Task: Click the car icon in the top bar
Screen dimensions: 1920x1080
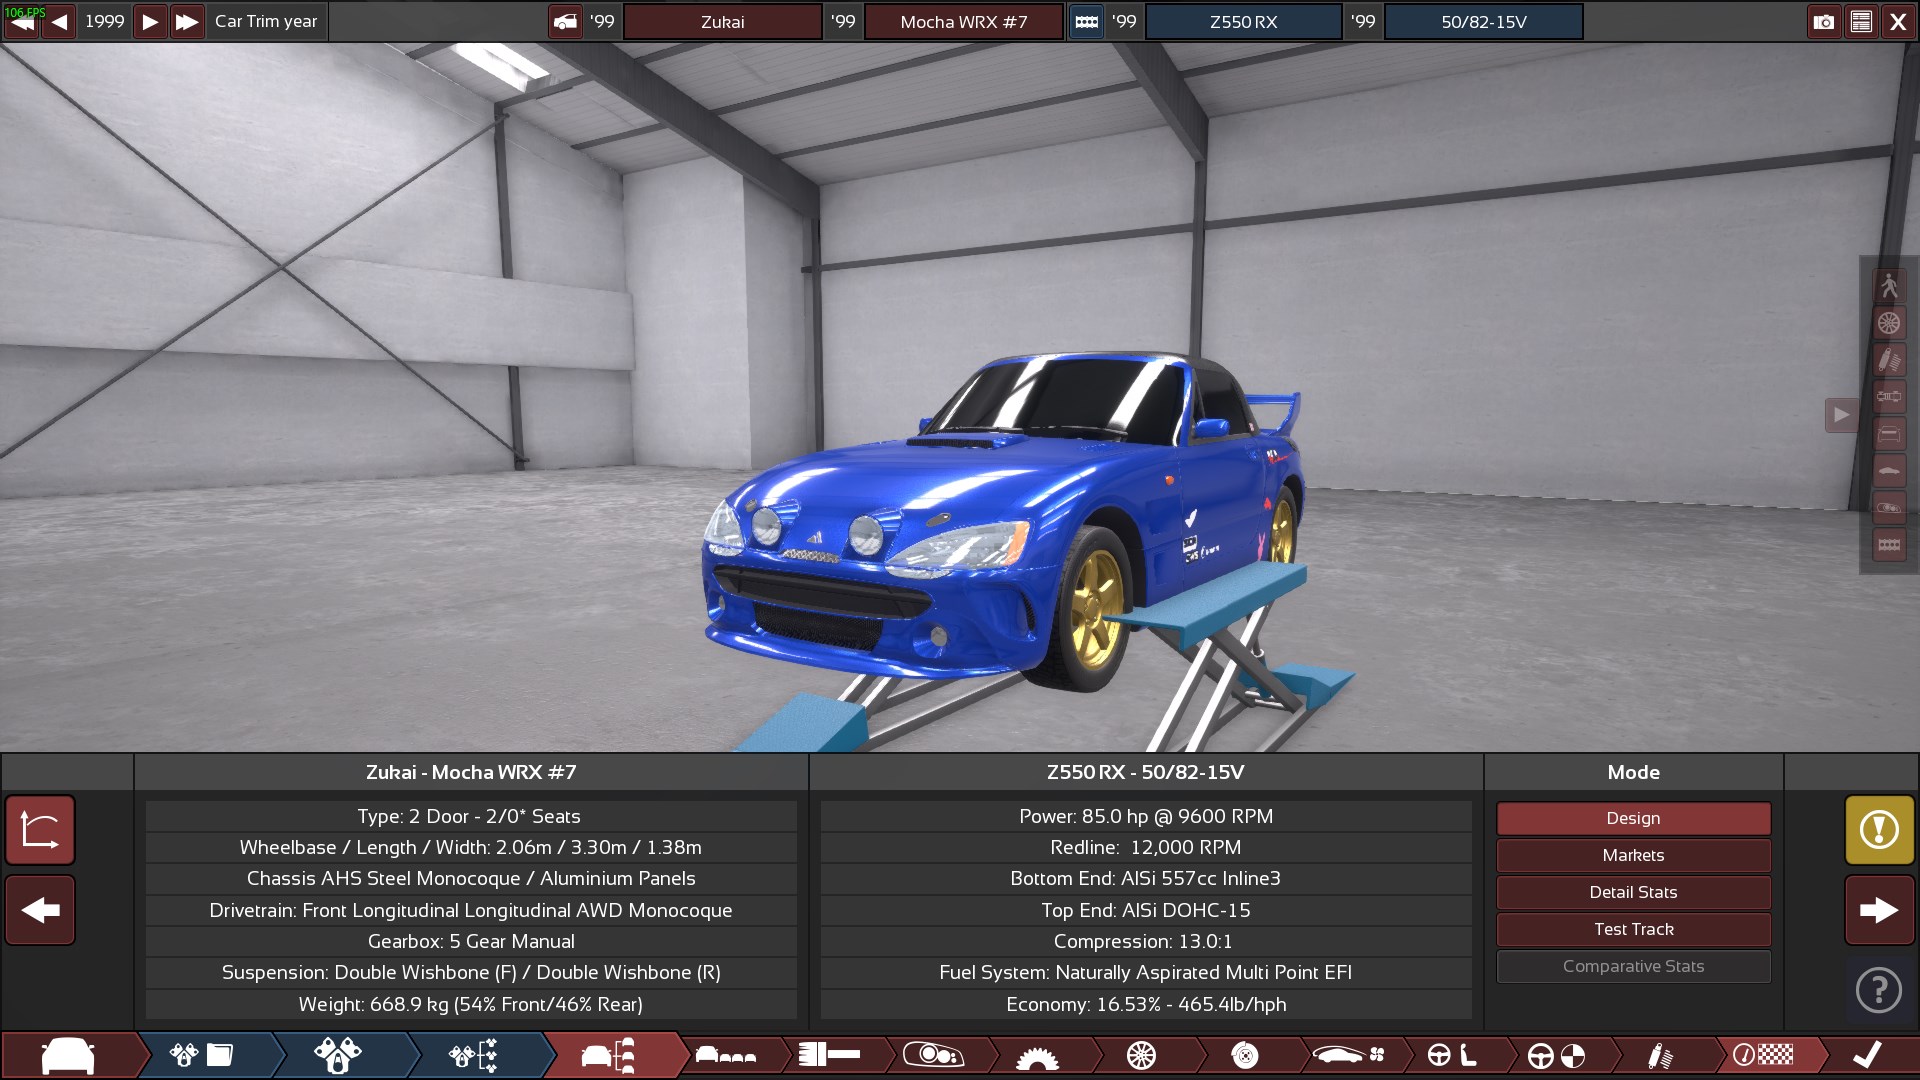Action: pos(565,21)
